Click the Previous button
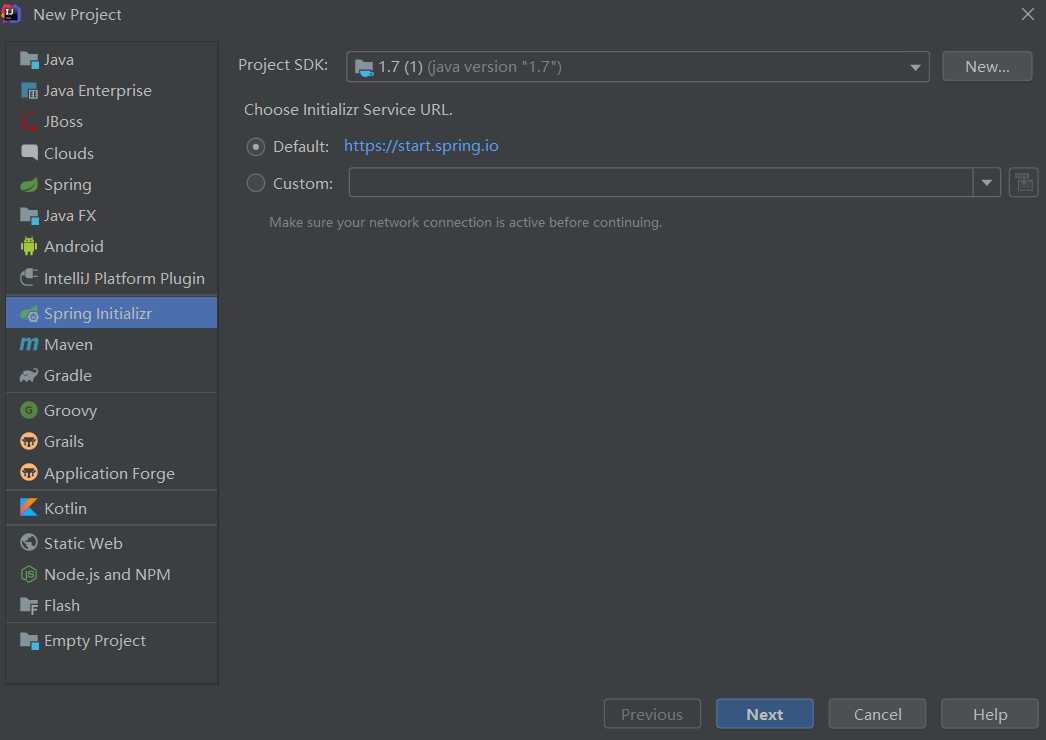The width and height of the screenshot is (1046, 740). point(652,714)
